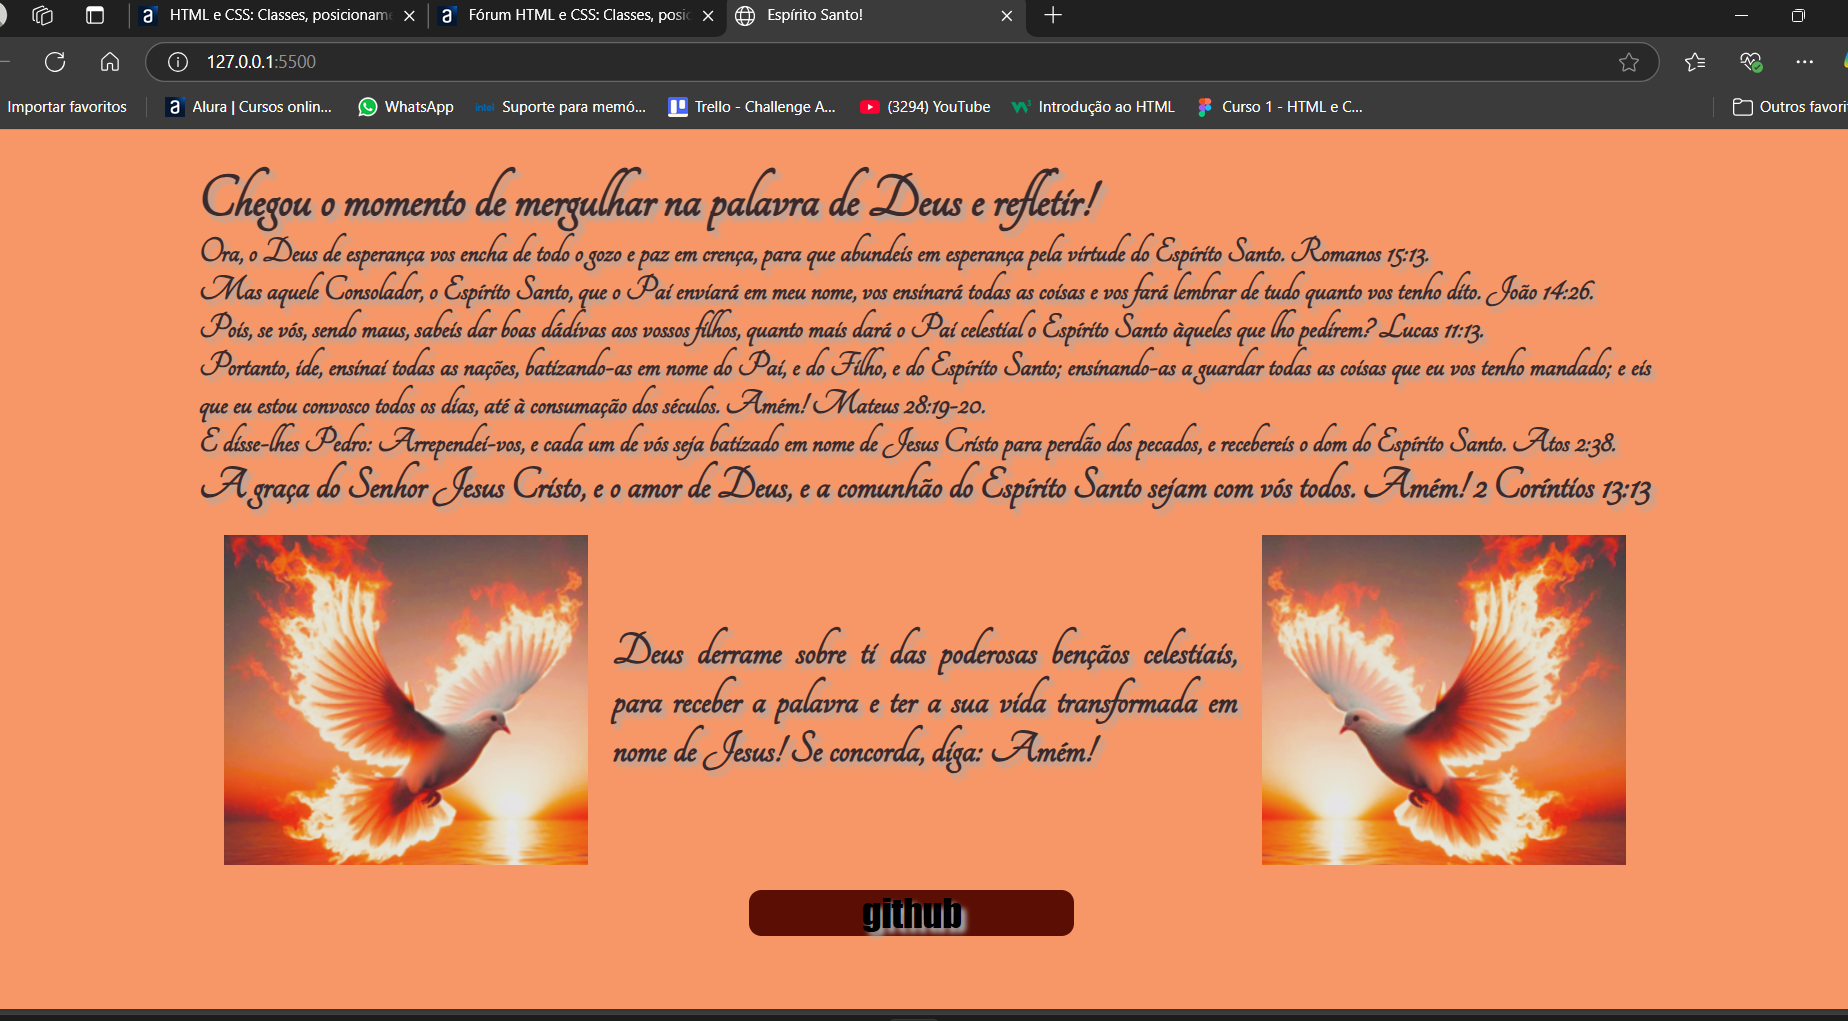This screenshot has width=1848, height=1021.
Task: Click the left flaming dove image
Action: click(x=406, y=700)
